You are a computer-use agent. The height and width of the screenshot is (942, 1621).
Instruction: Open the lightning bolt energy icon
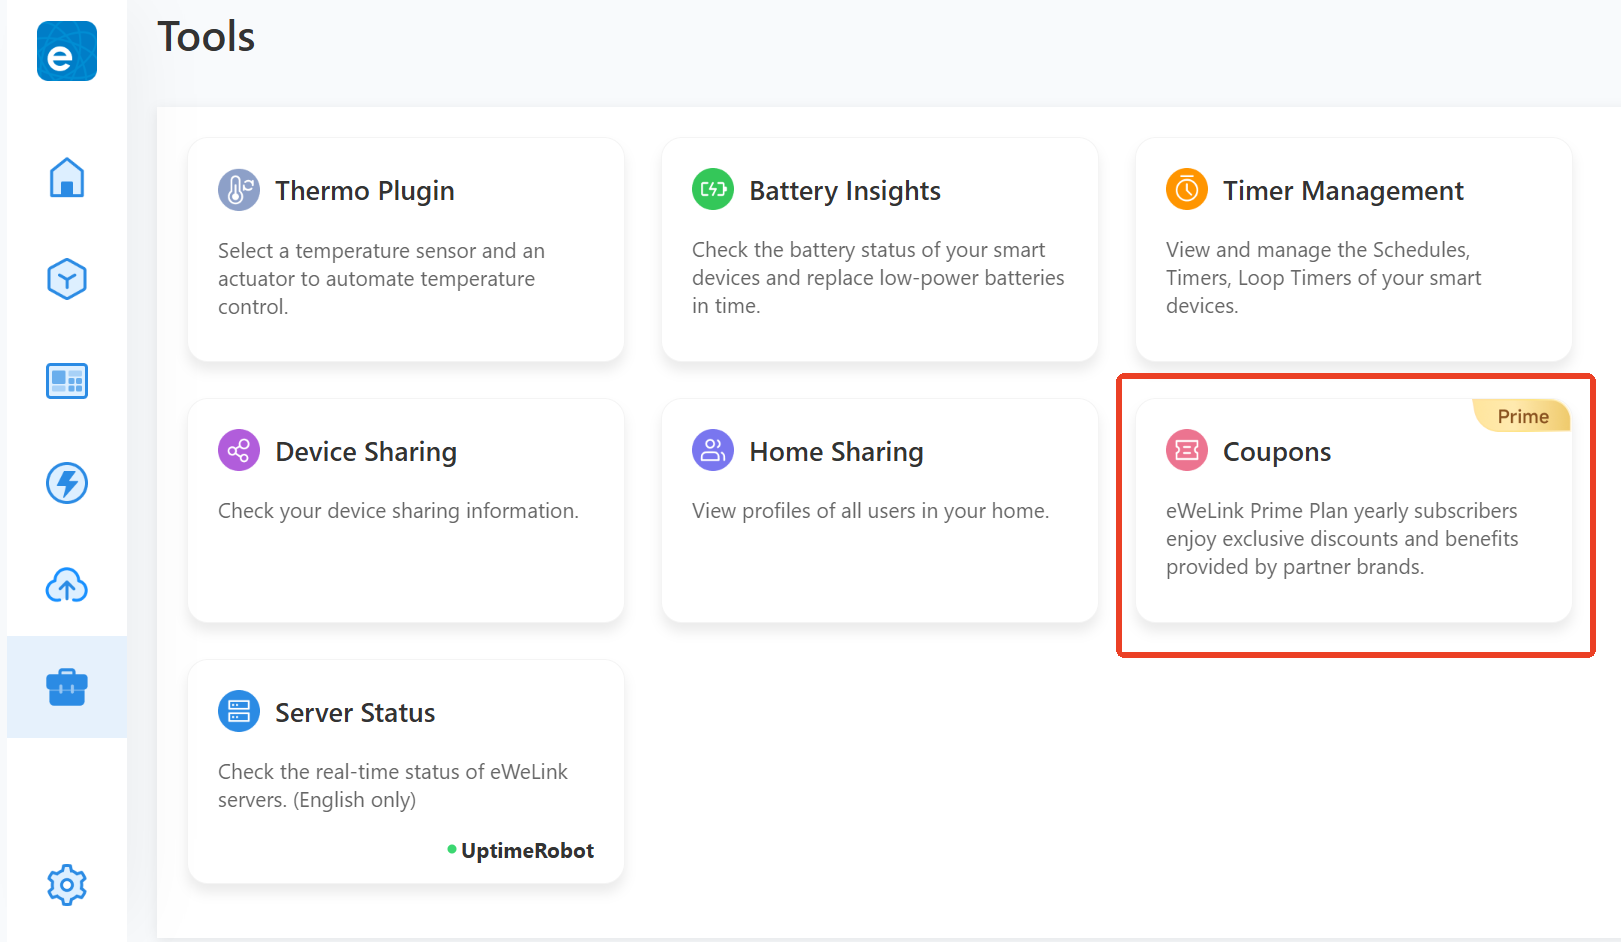click(66, 483)
